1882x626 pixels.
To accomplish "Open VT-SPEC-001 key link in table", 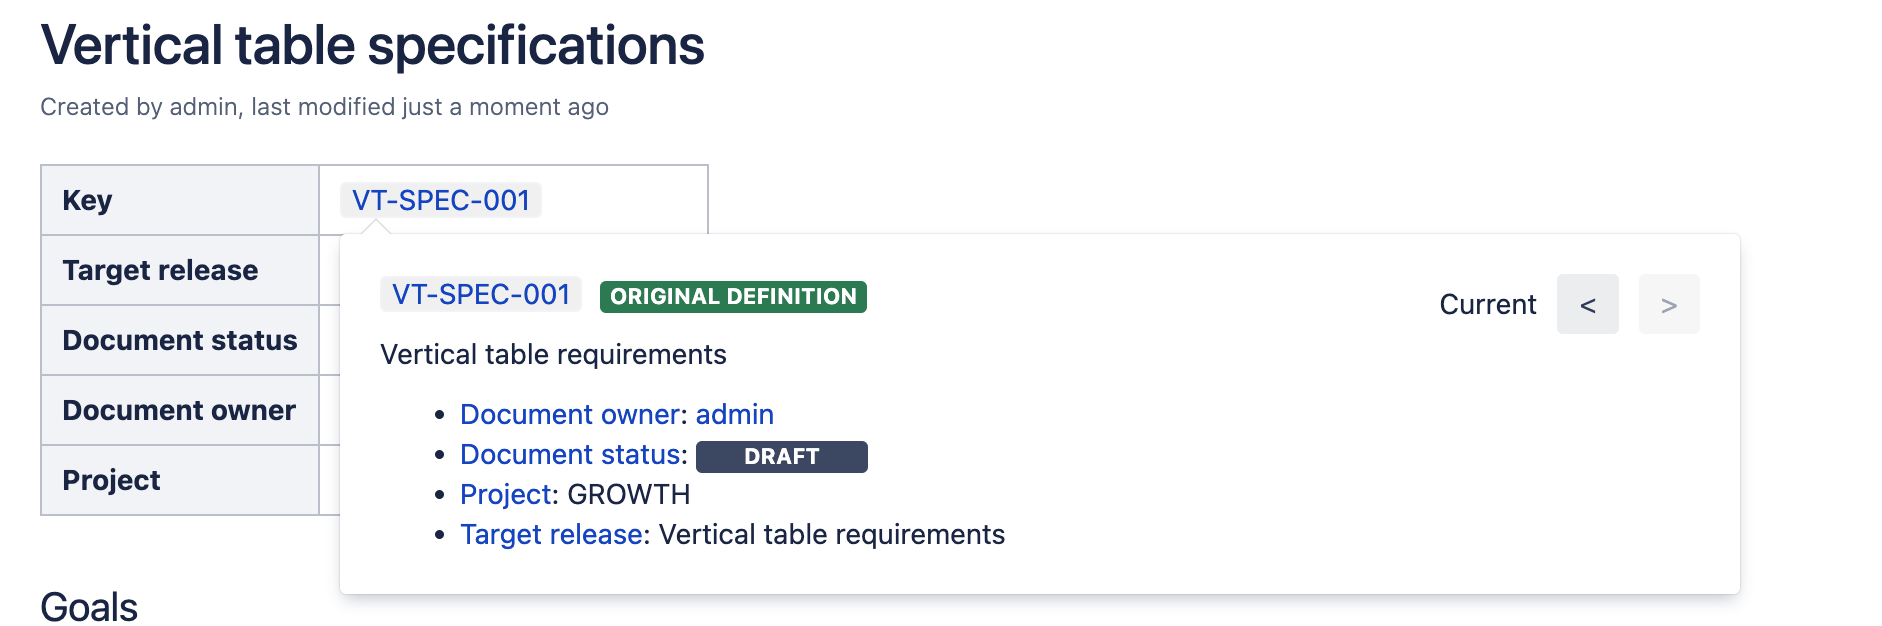I will [x=440, y=200].
